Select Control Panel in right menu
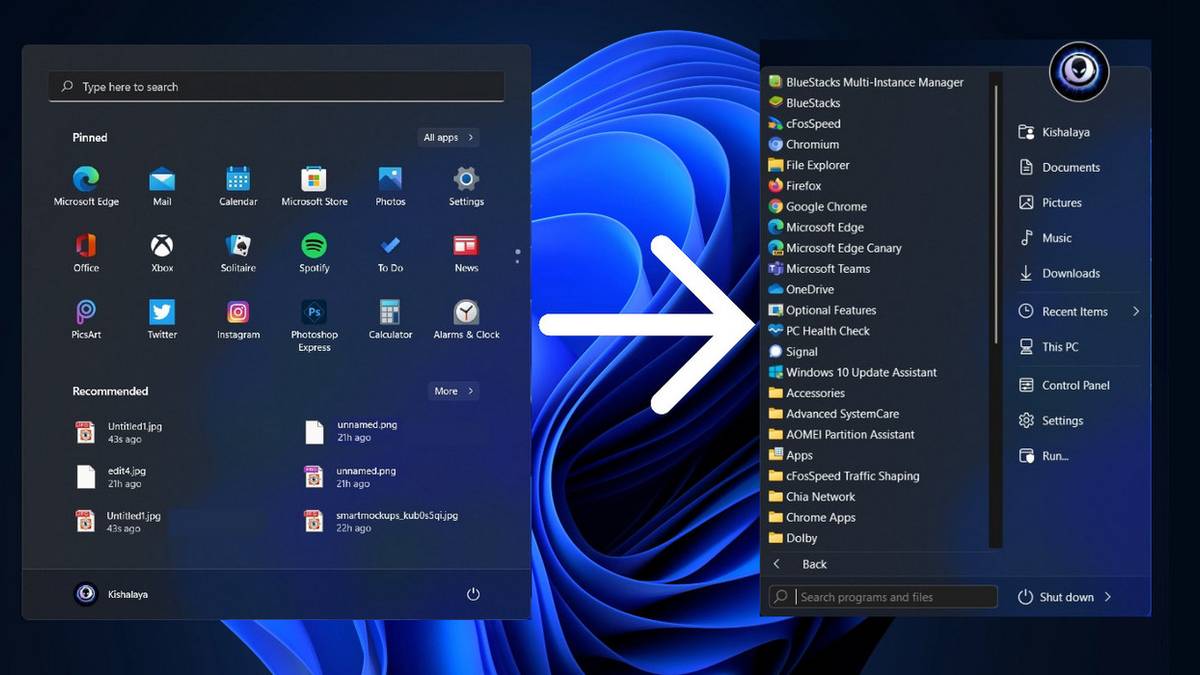1200x675 pixels. (x=1075, y=385)
